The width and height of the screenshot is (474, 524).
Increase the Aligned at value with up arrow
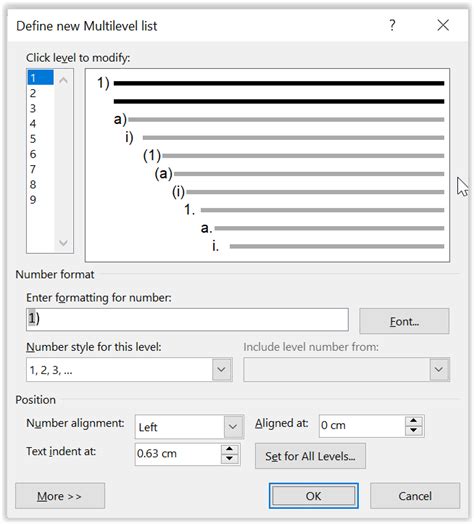click(x=413, y=421)
